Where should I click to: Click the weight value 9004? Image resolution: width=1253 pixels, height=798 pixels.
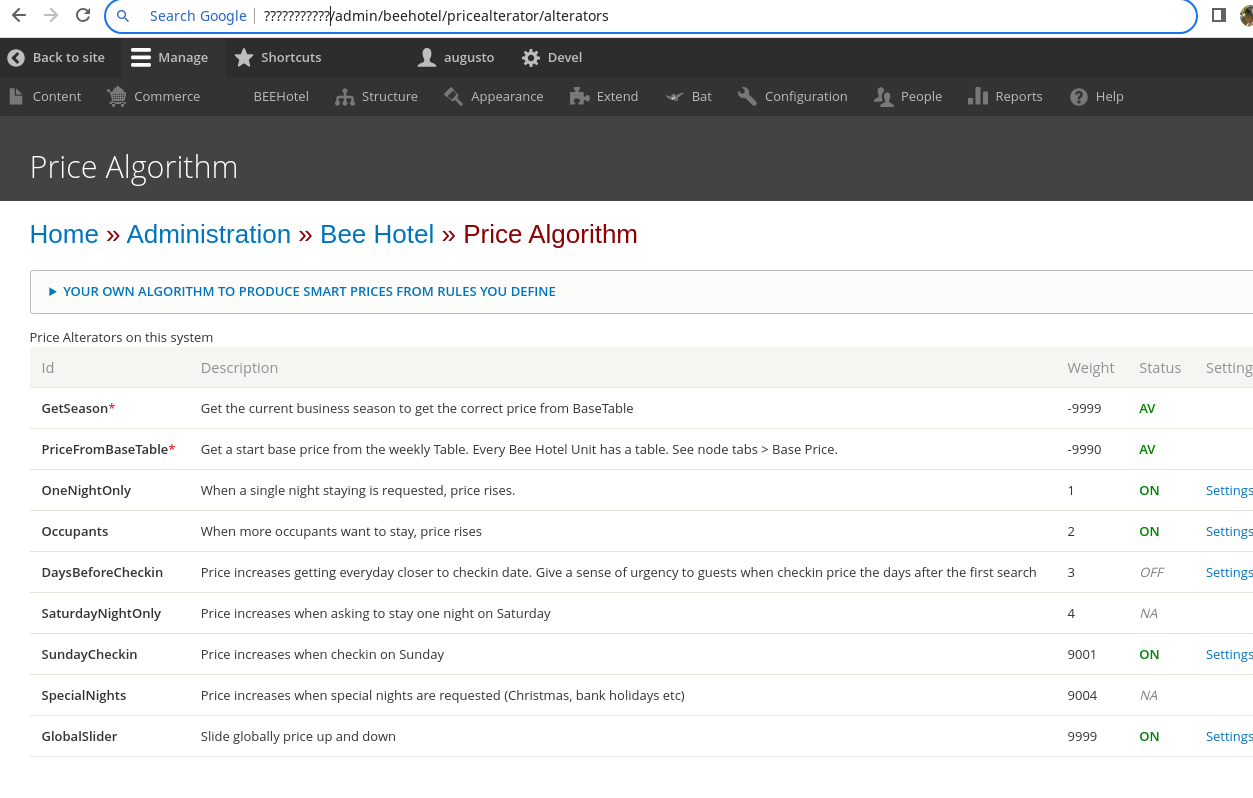(x=1082, y=695)
